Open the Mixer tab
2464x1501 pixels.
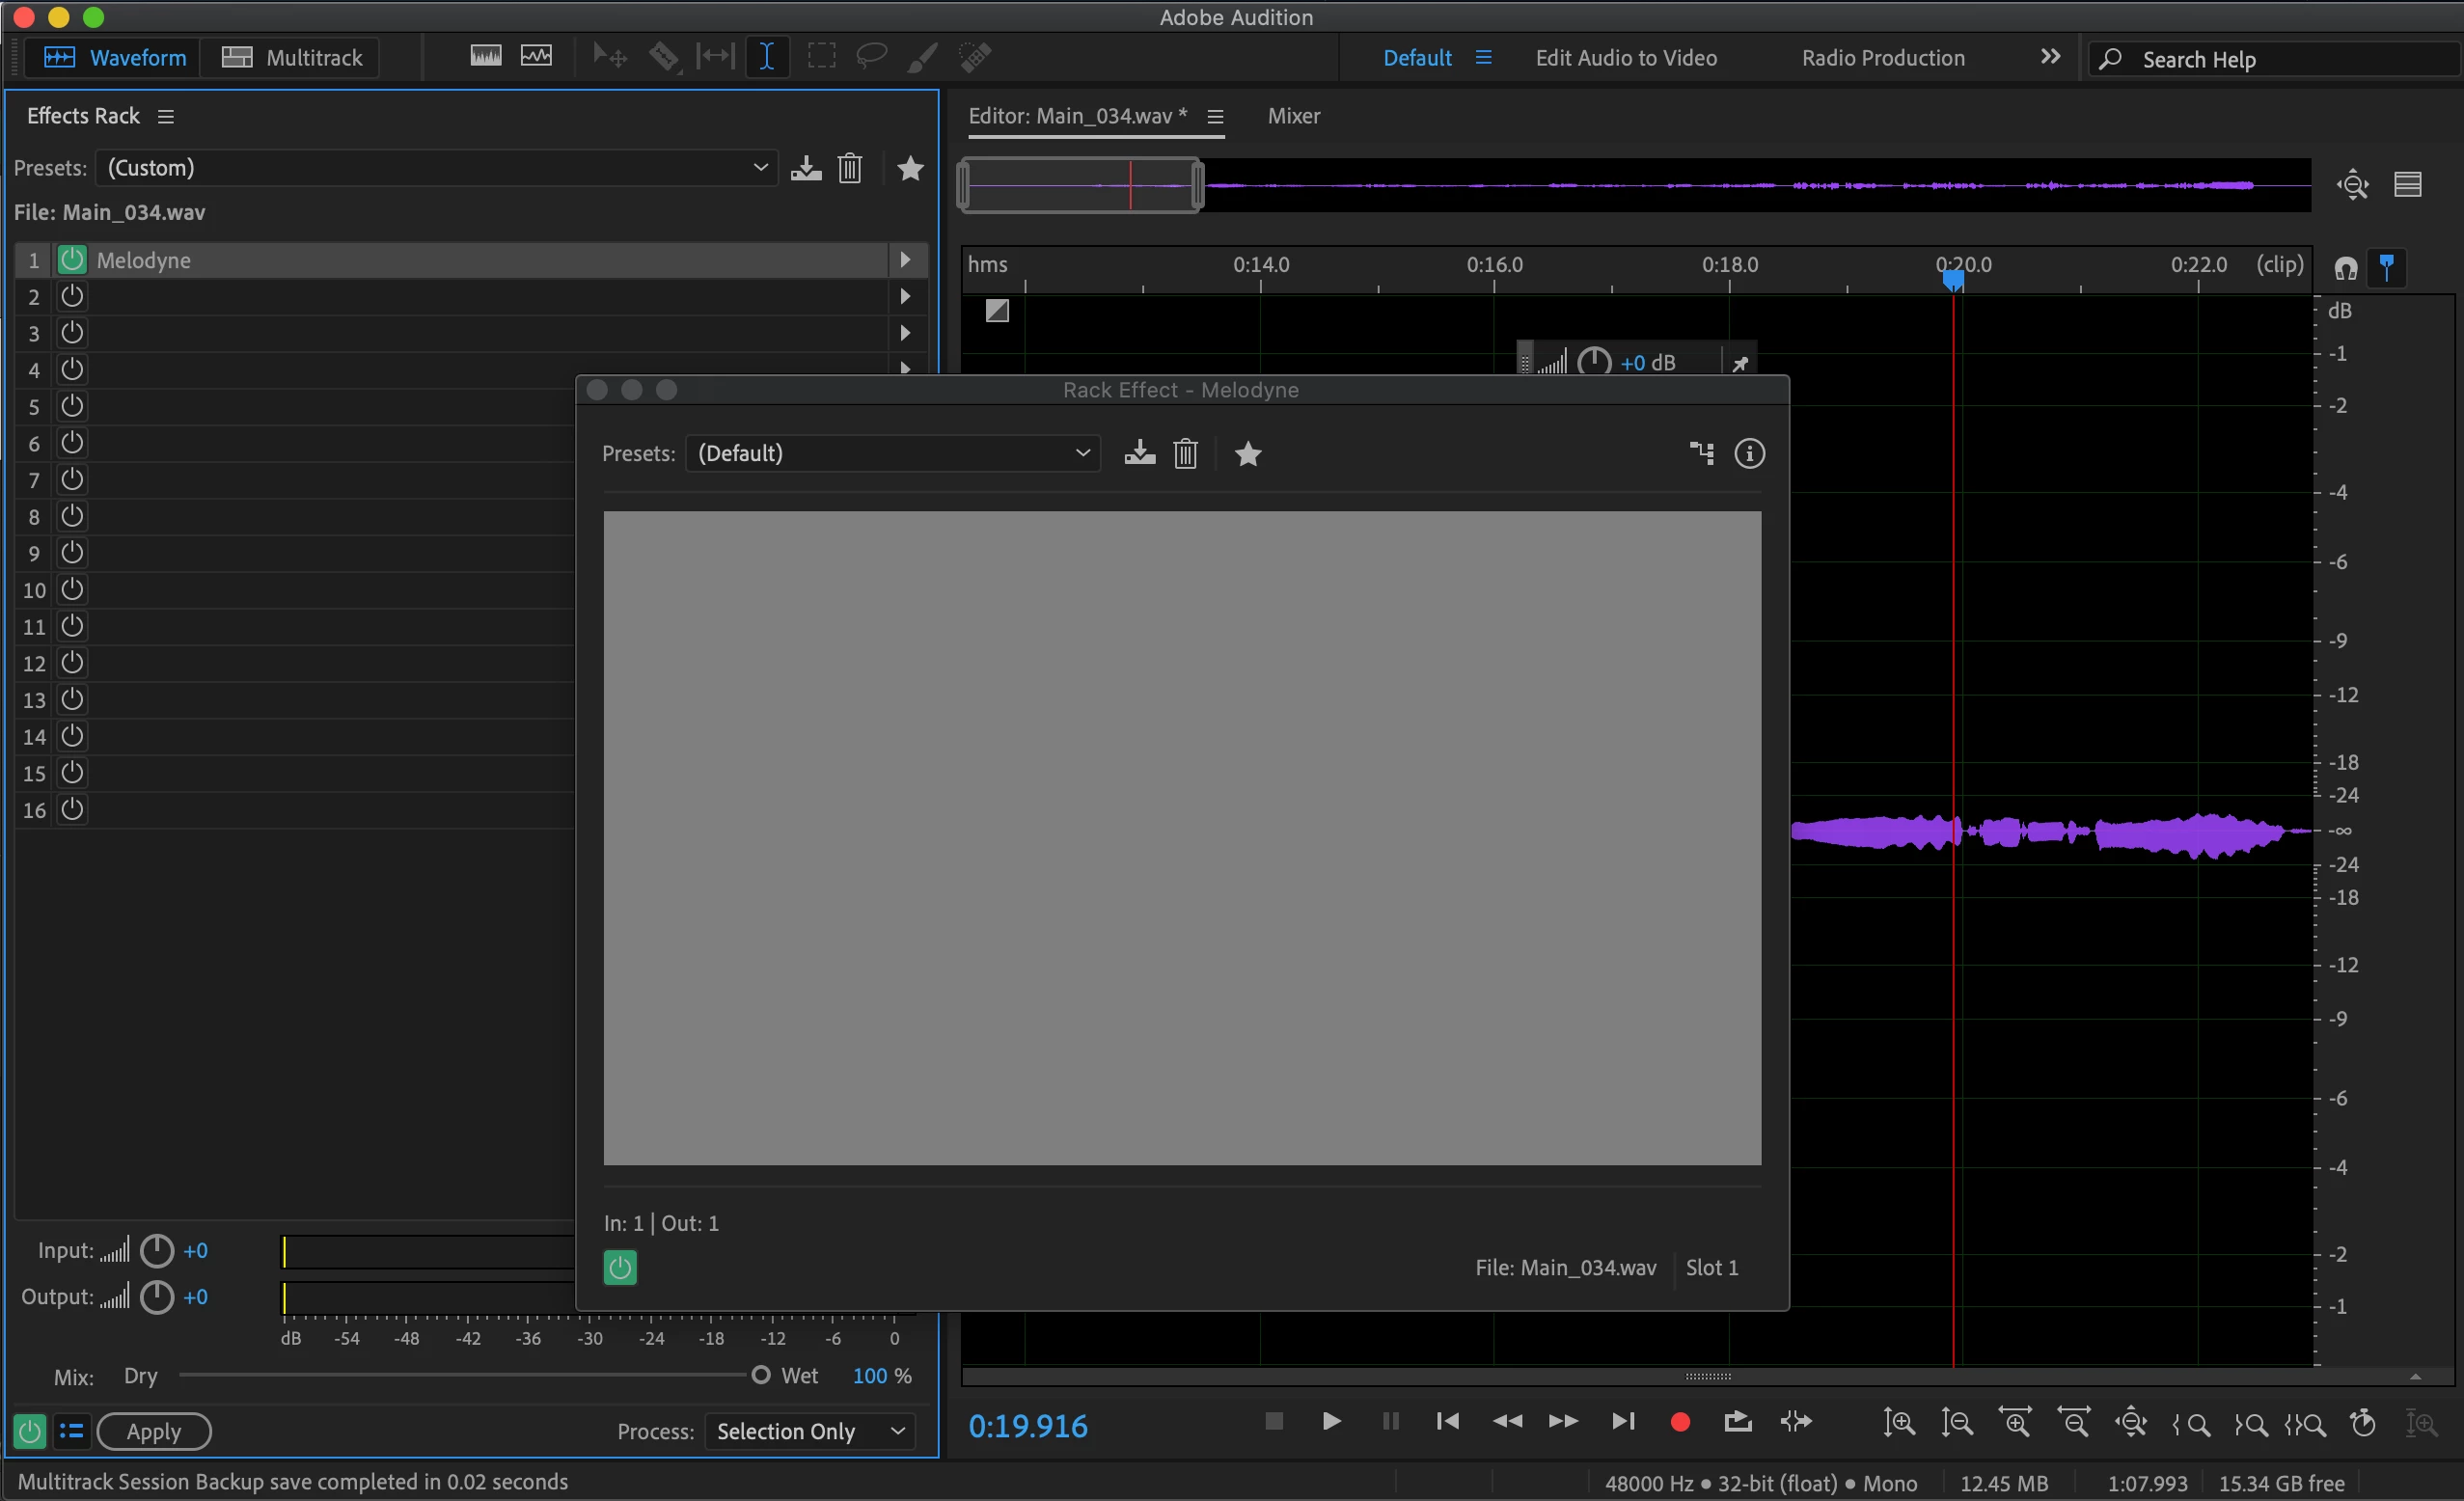click(1293, 116)
